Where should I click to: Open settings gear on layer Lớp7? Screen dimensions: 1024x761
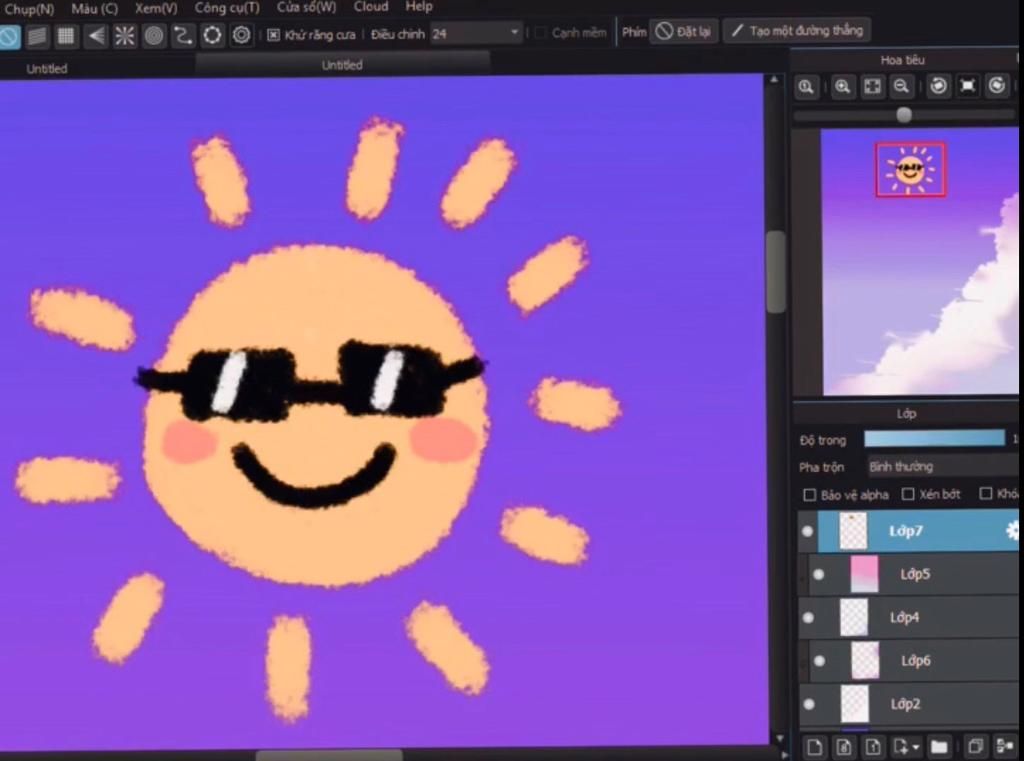click(x=1012, y=530)
